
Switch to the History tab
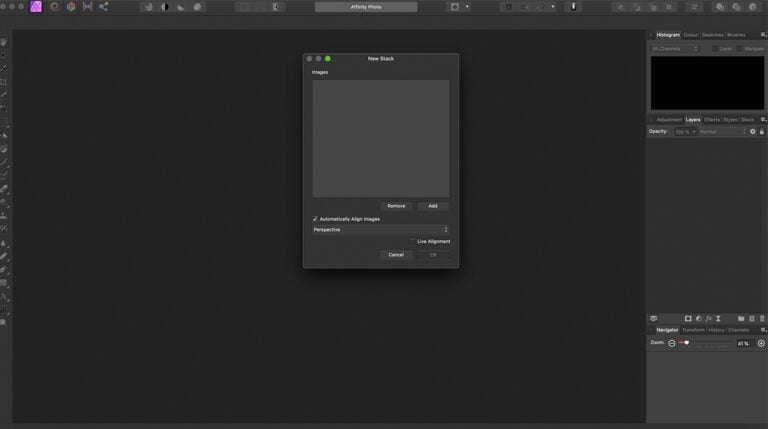tap(716, 330)
